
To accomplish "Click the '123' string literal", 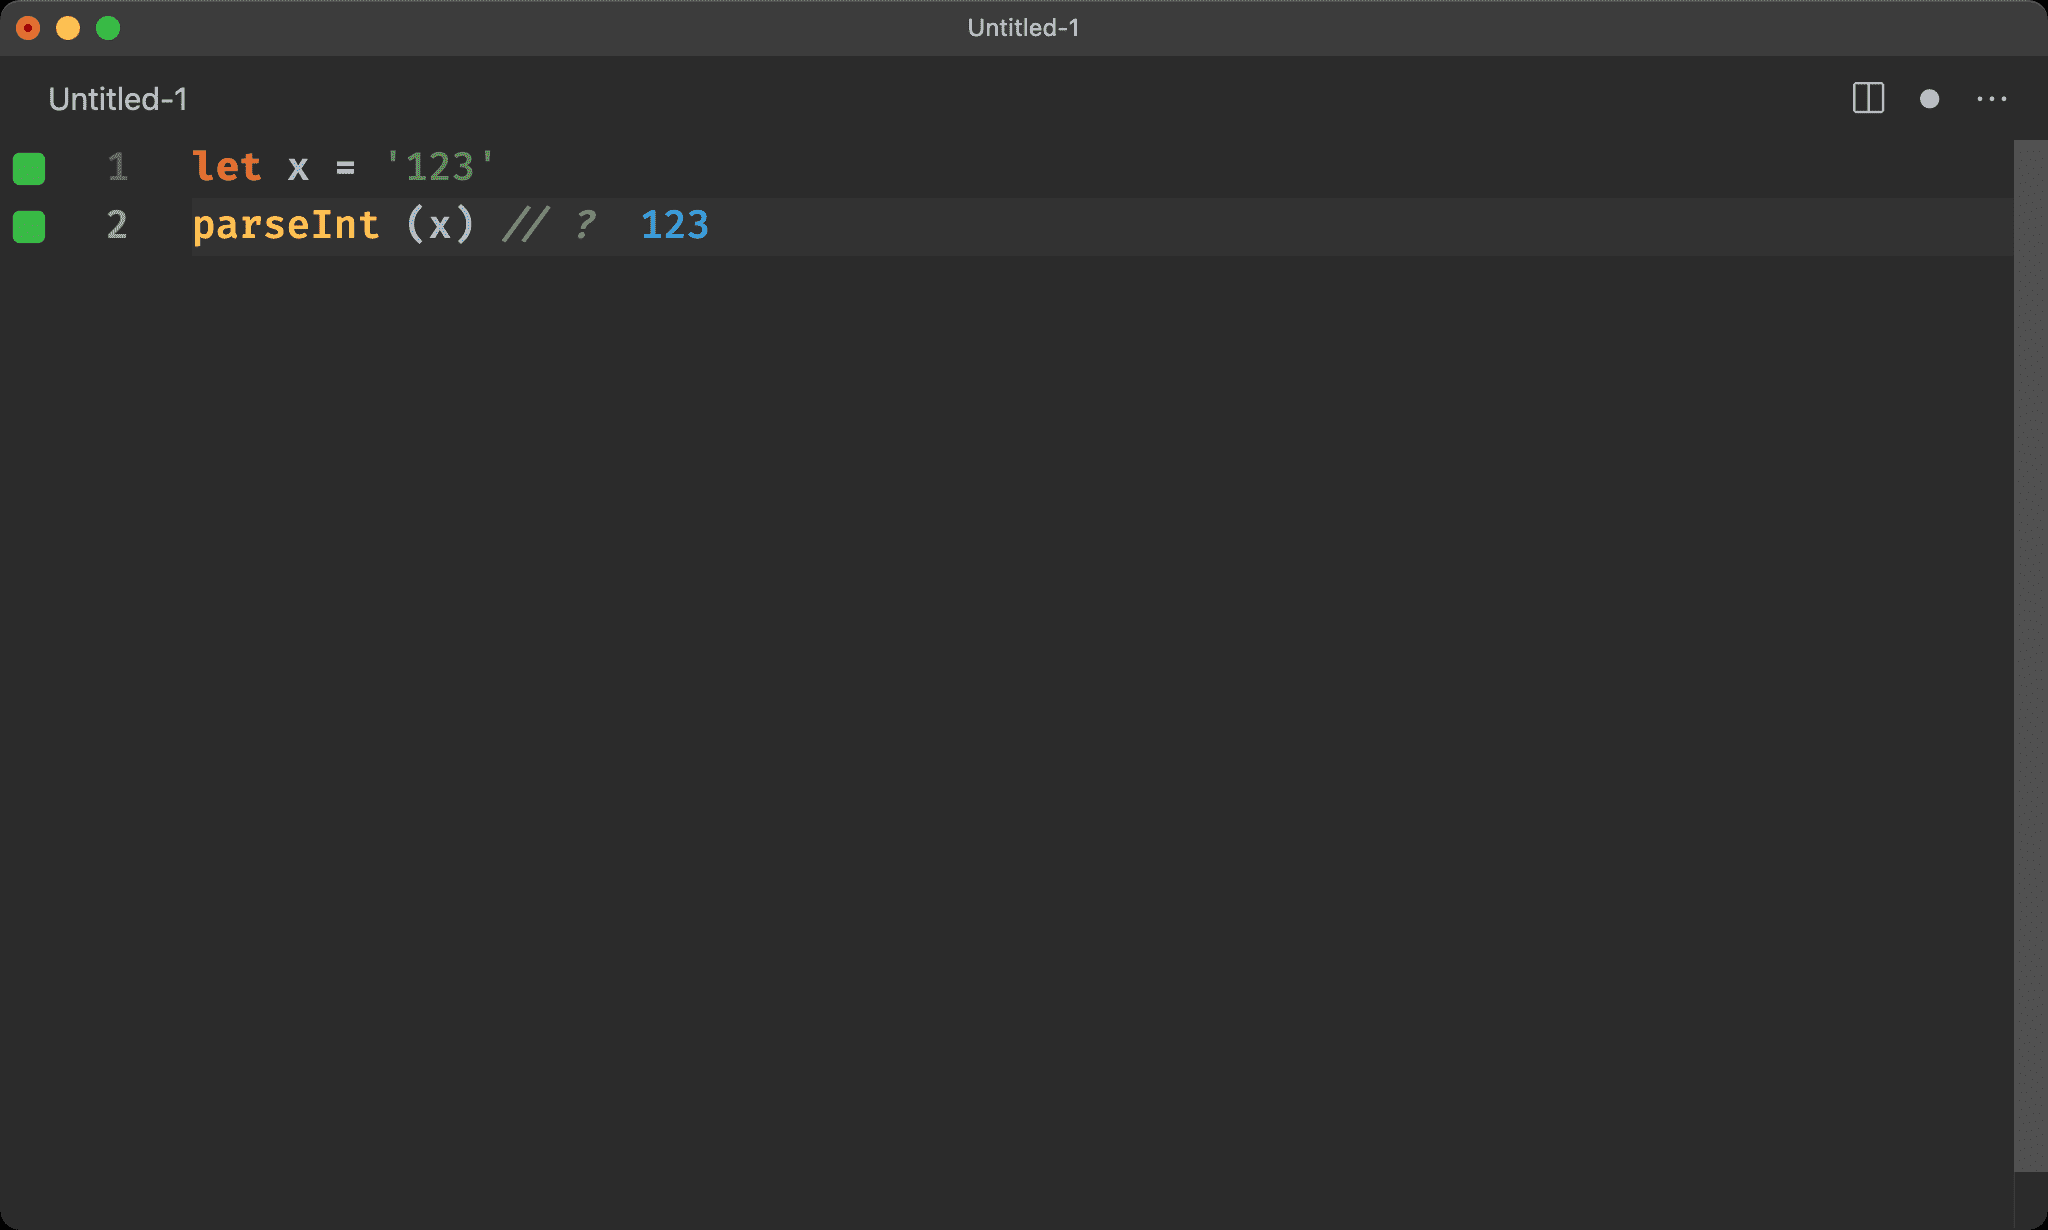I will click(x=440, y=167).
